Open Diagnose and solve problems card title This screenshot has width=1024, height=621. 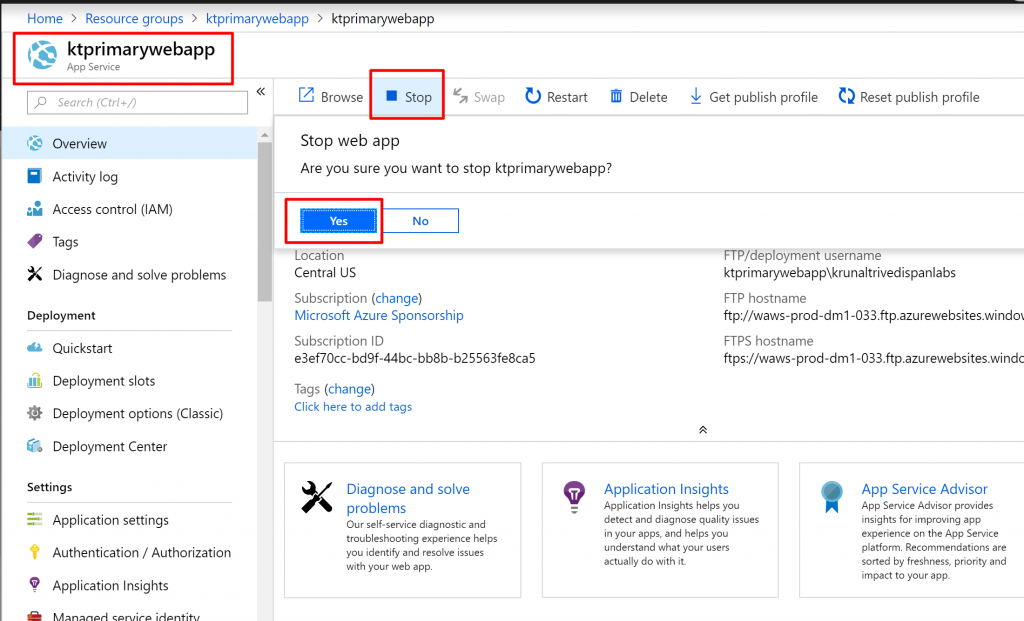(408, 498)
